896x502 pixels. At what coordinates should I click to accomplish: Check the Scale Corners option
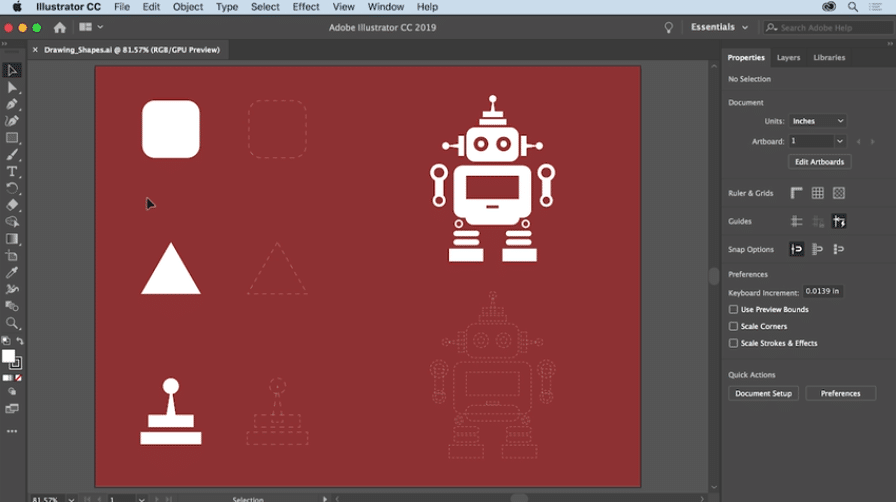(733, 327)
